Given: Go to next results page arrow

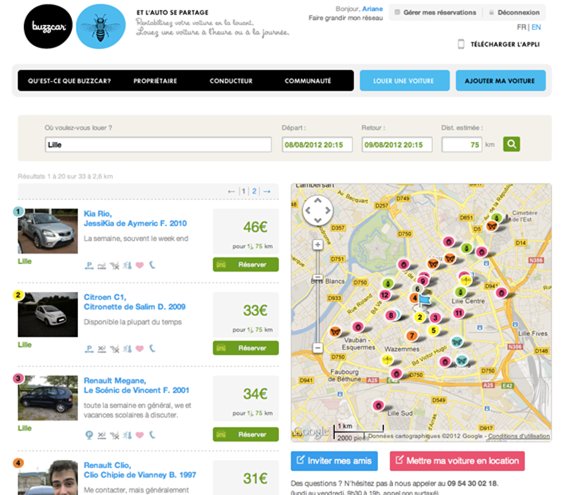Looking at the screenshot, I should (267, 191).
